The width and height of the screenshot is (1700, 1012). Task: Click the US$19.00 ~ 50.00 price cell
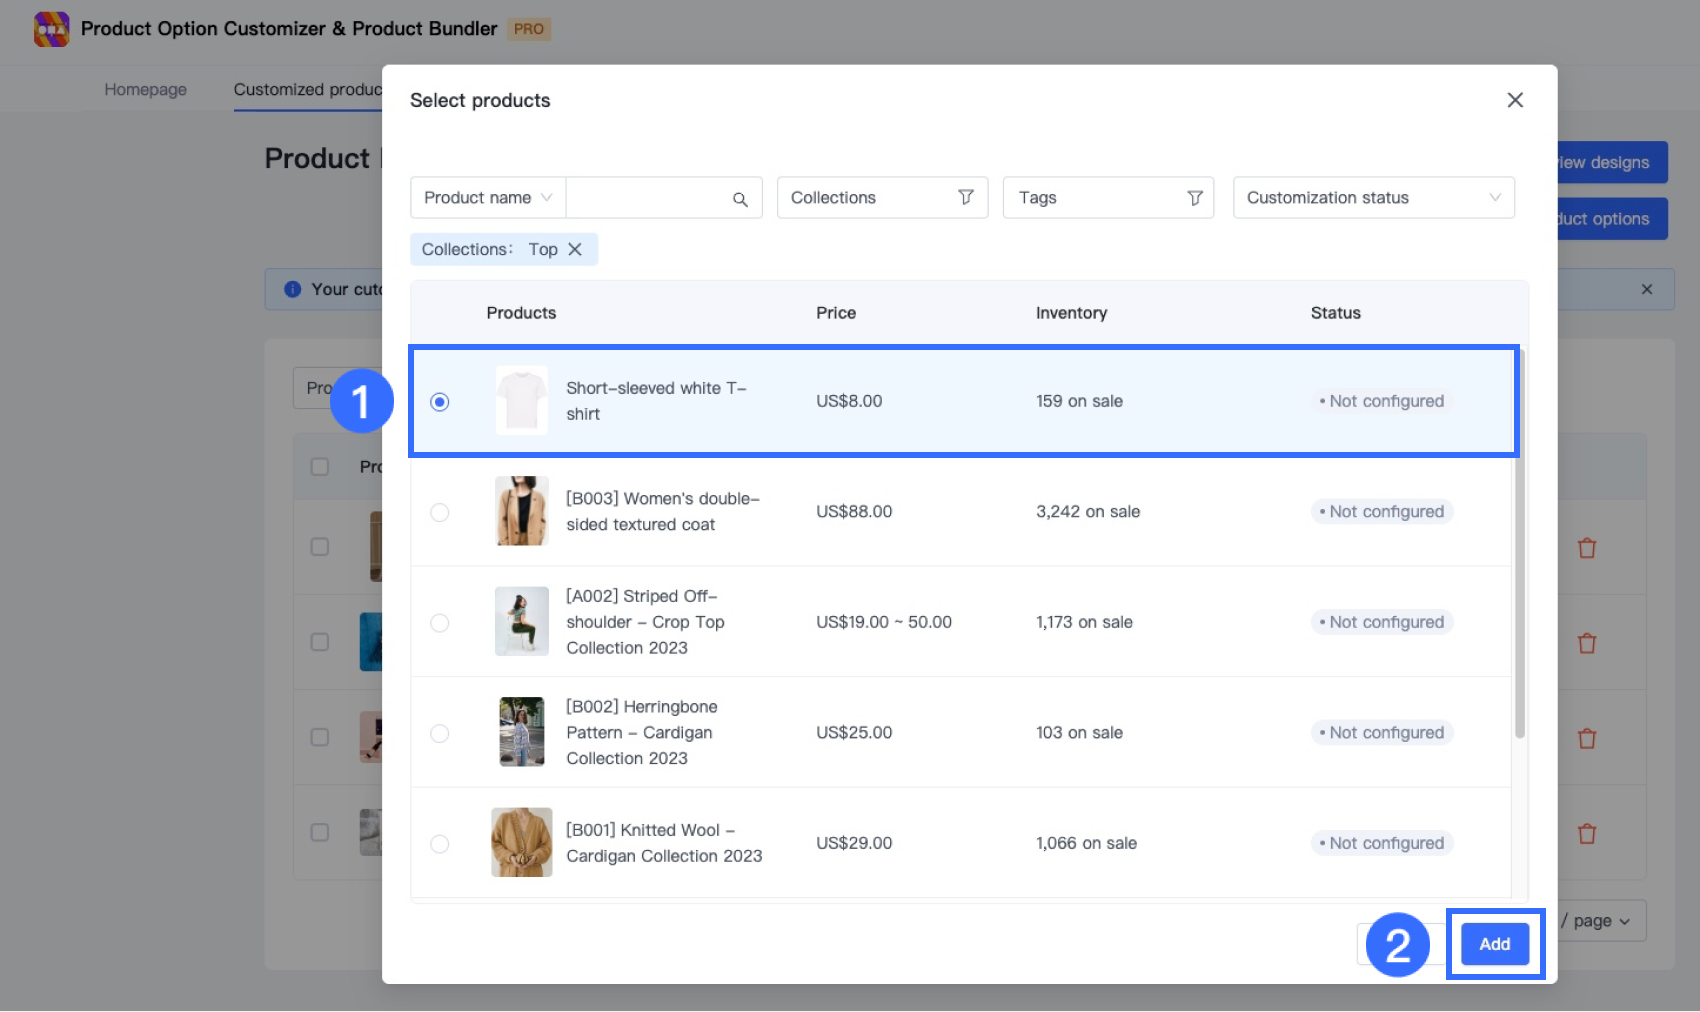coord(884,622)
